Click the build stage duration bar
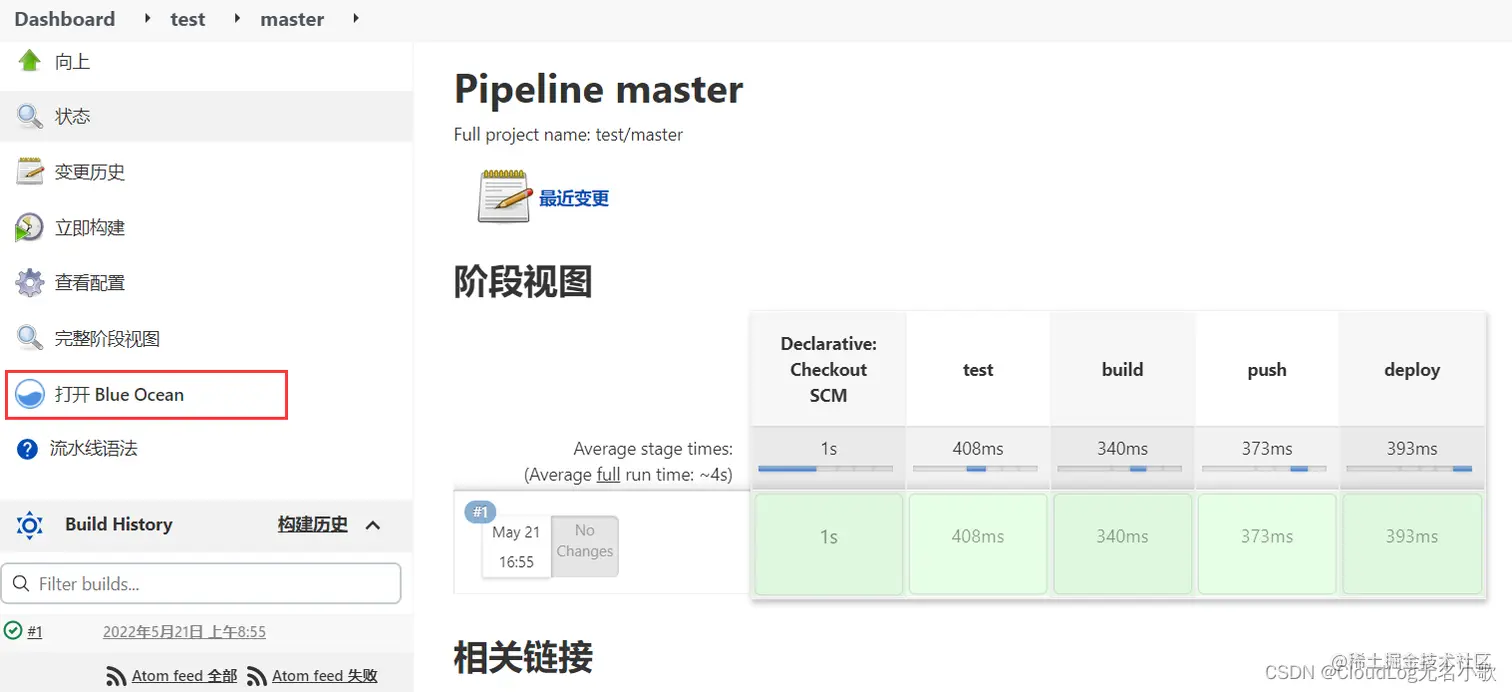Screen dimensions: 1512x692 pos(1122,468)
